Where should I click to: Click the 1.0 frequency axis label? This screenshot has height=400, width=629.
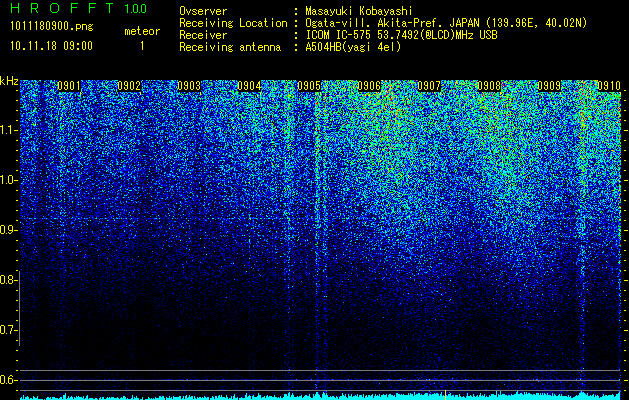(8, 180)
